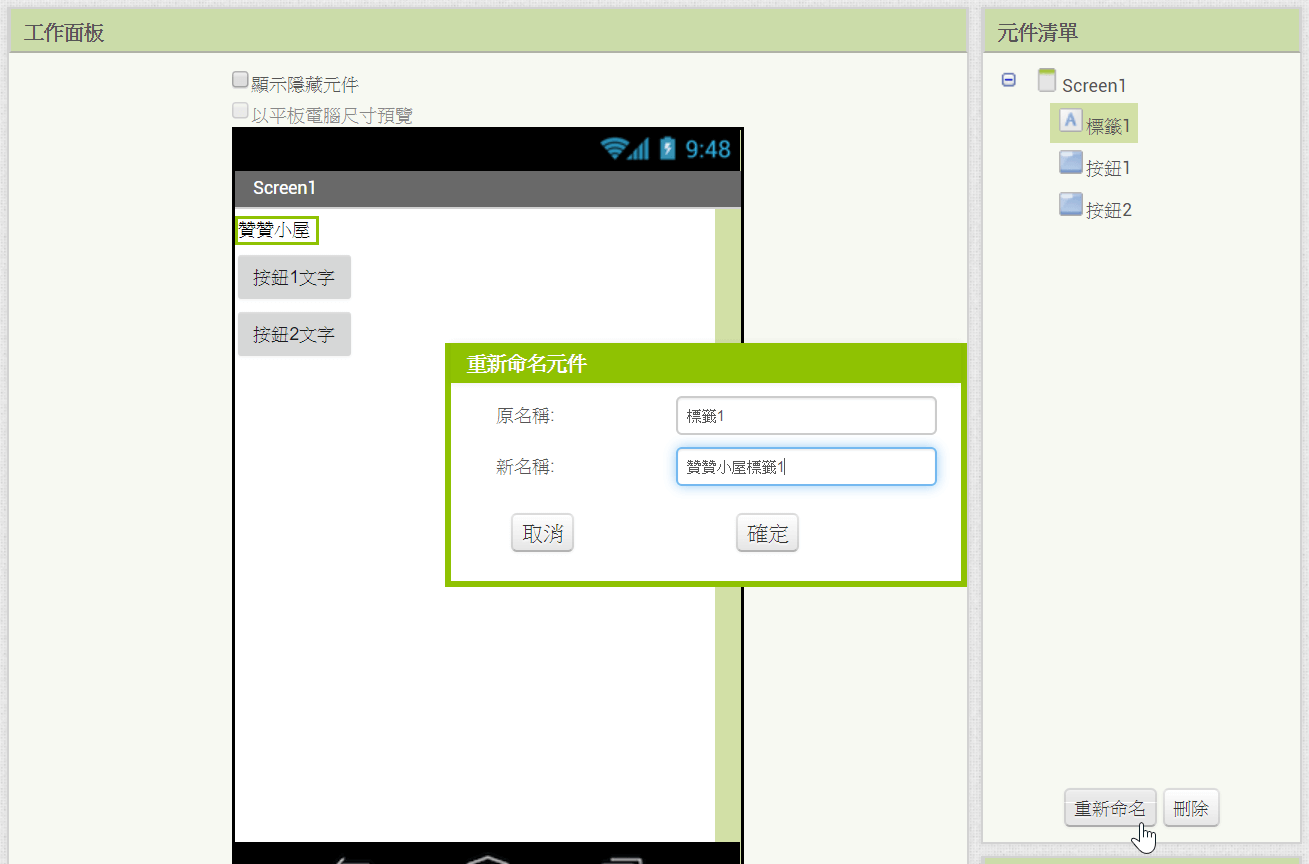Select the 贊贊小屋 label in the phone preview
The height and width of the screenshot is (864, 1309).
point(276,230)
